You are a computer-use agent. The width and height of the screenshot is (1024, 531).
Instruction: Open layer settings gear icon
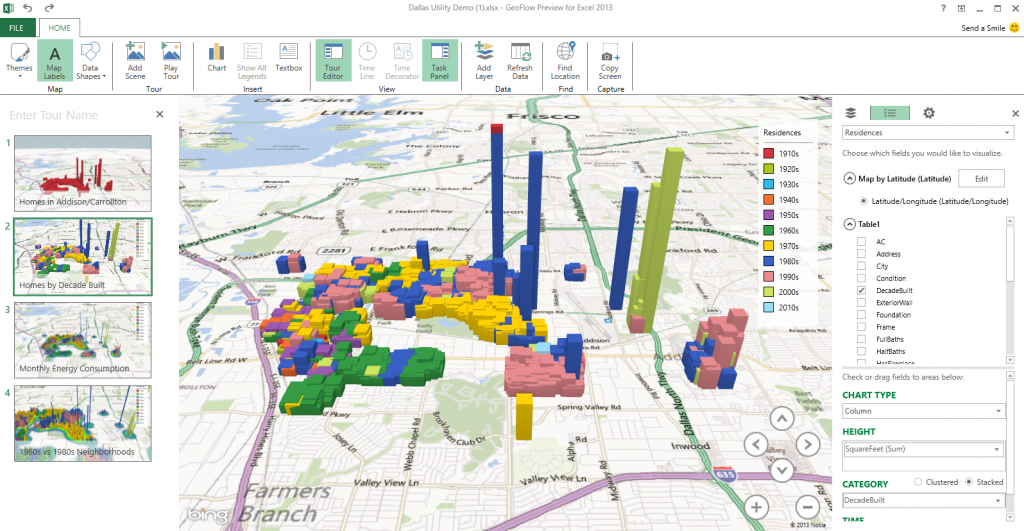(x=929, y=113)
